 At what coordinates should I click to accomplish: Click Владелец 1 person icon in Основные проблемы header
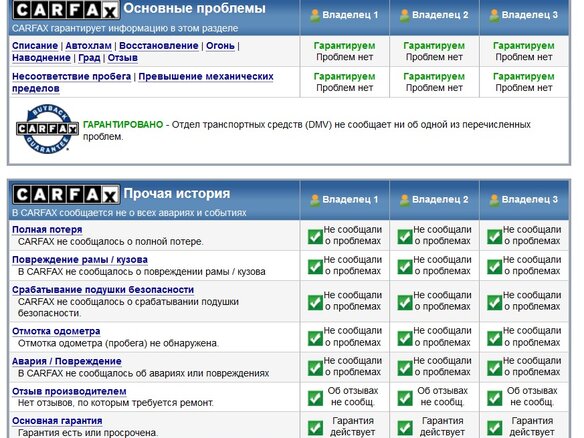click(x=315, y=15)
